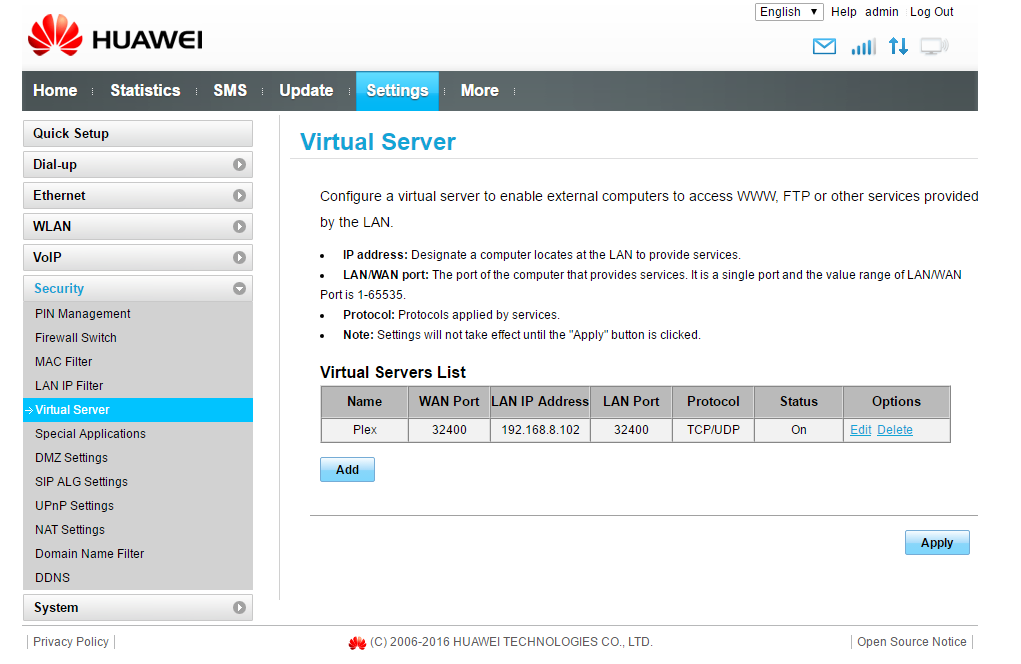Click Log Out link
1021x664 pixels.
coord(931,12)
